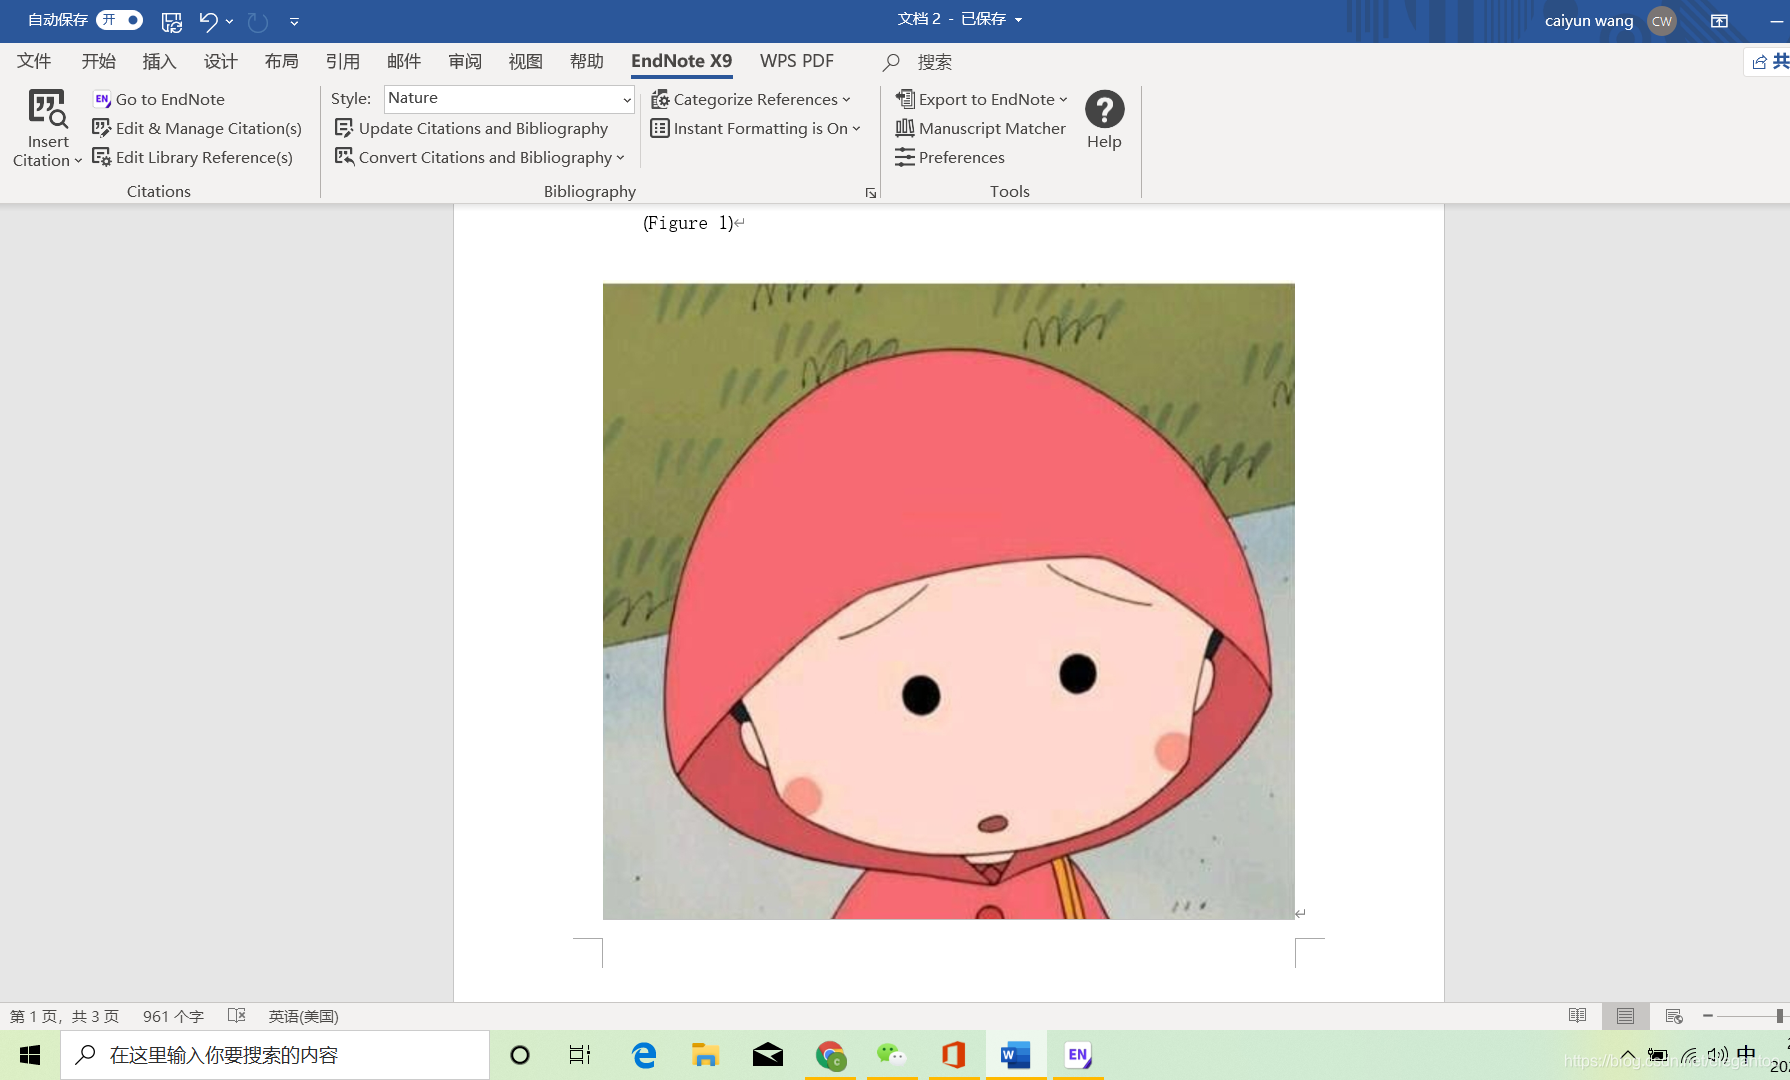
Task: Switch to the 引用 tab
Action: point(343,62)
